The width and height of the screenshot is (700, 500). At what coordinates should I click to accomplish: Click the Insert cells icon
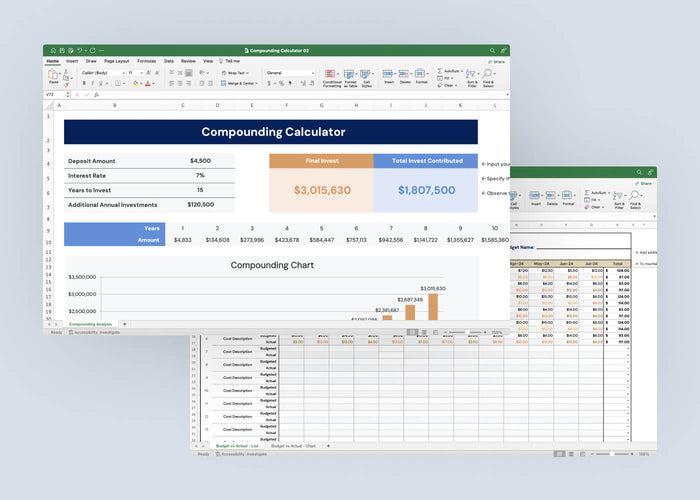pyautogui.click(x=388, y=75)
